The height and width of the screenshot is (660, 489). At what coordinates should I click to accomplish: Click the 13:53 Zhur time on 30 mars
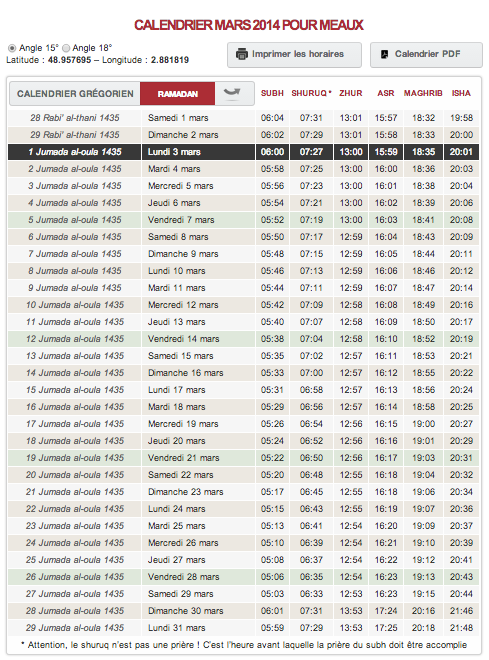tap(351, 611)
